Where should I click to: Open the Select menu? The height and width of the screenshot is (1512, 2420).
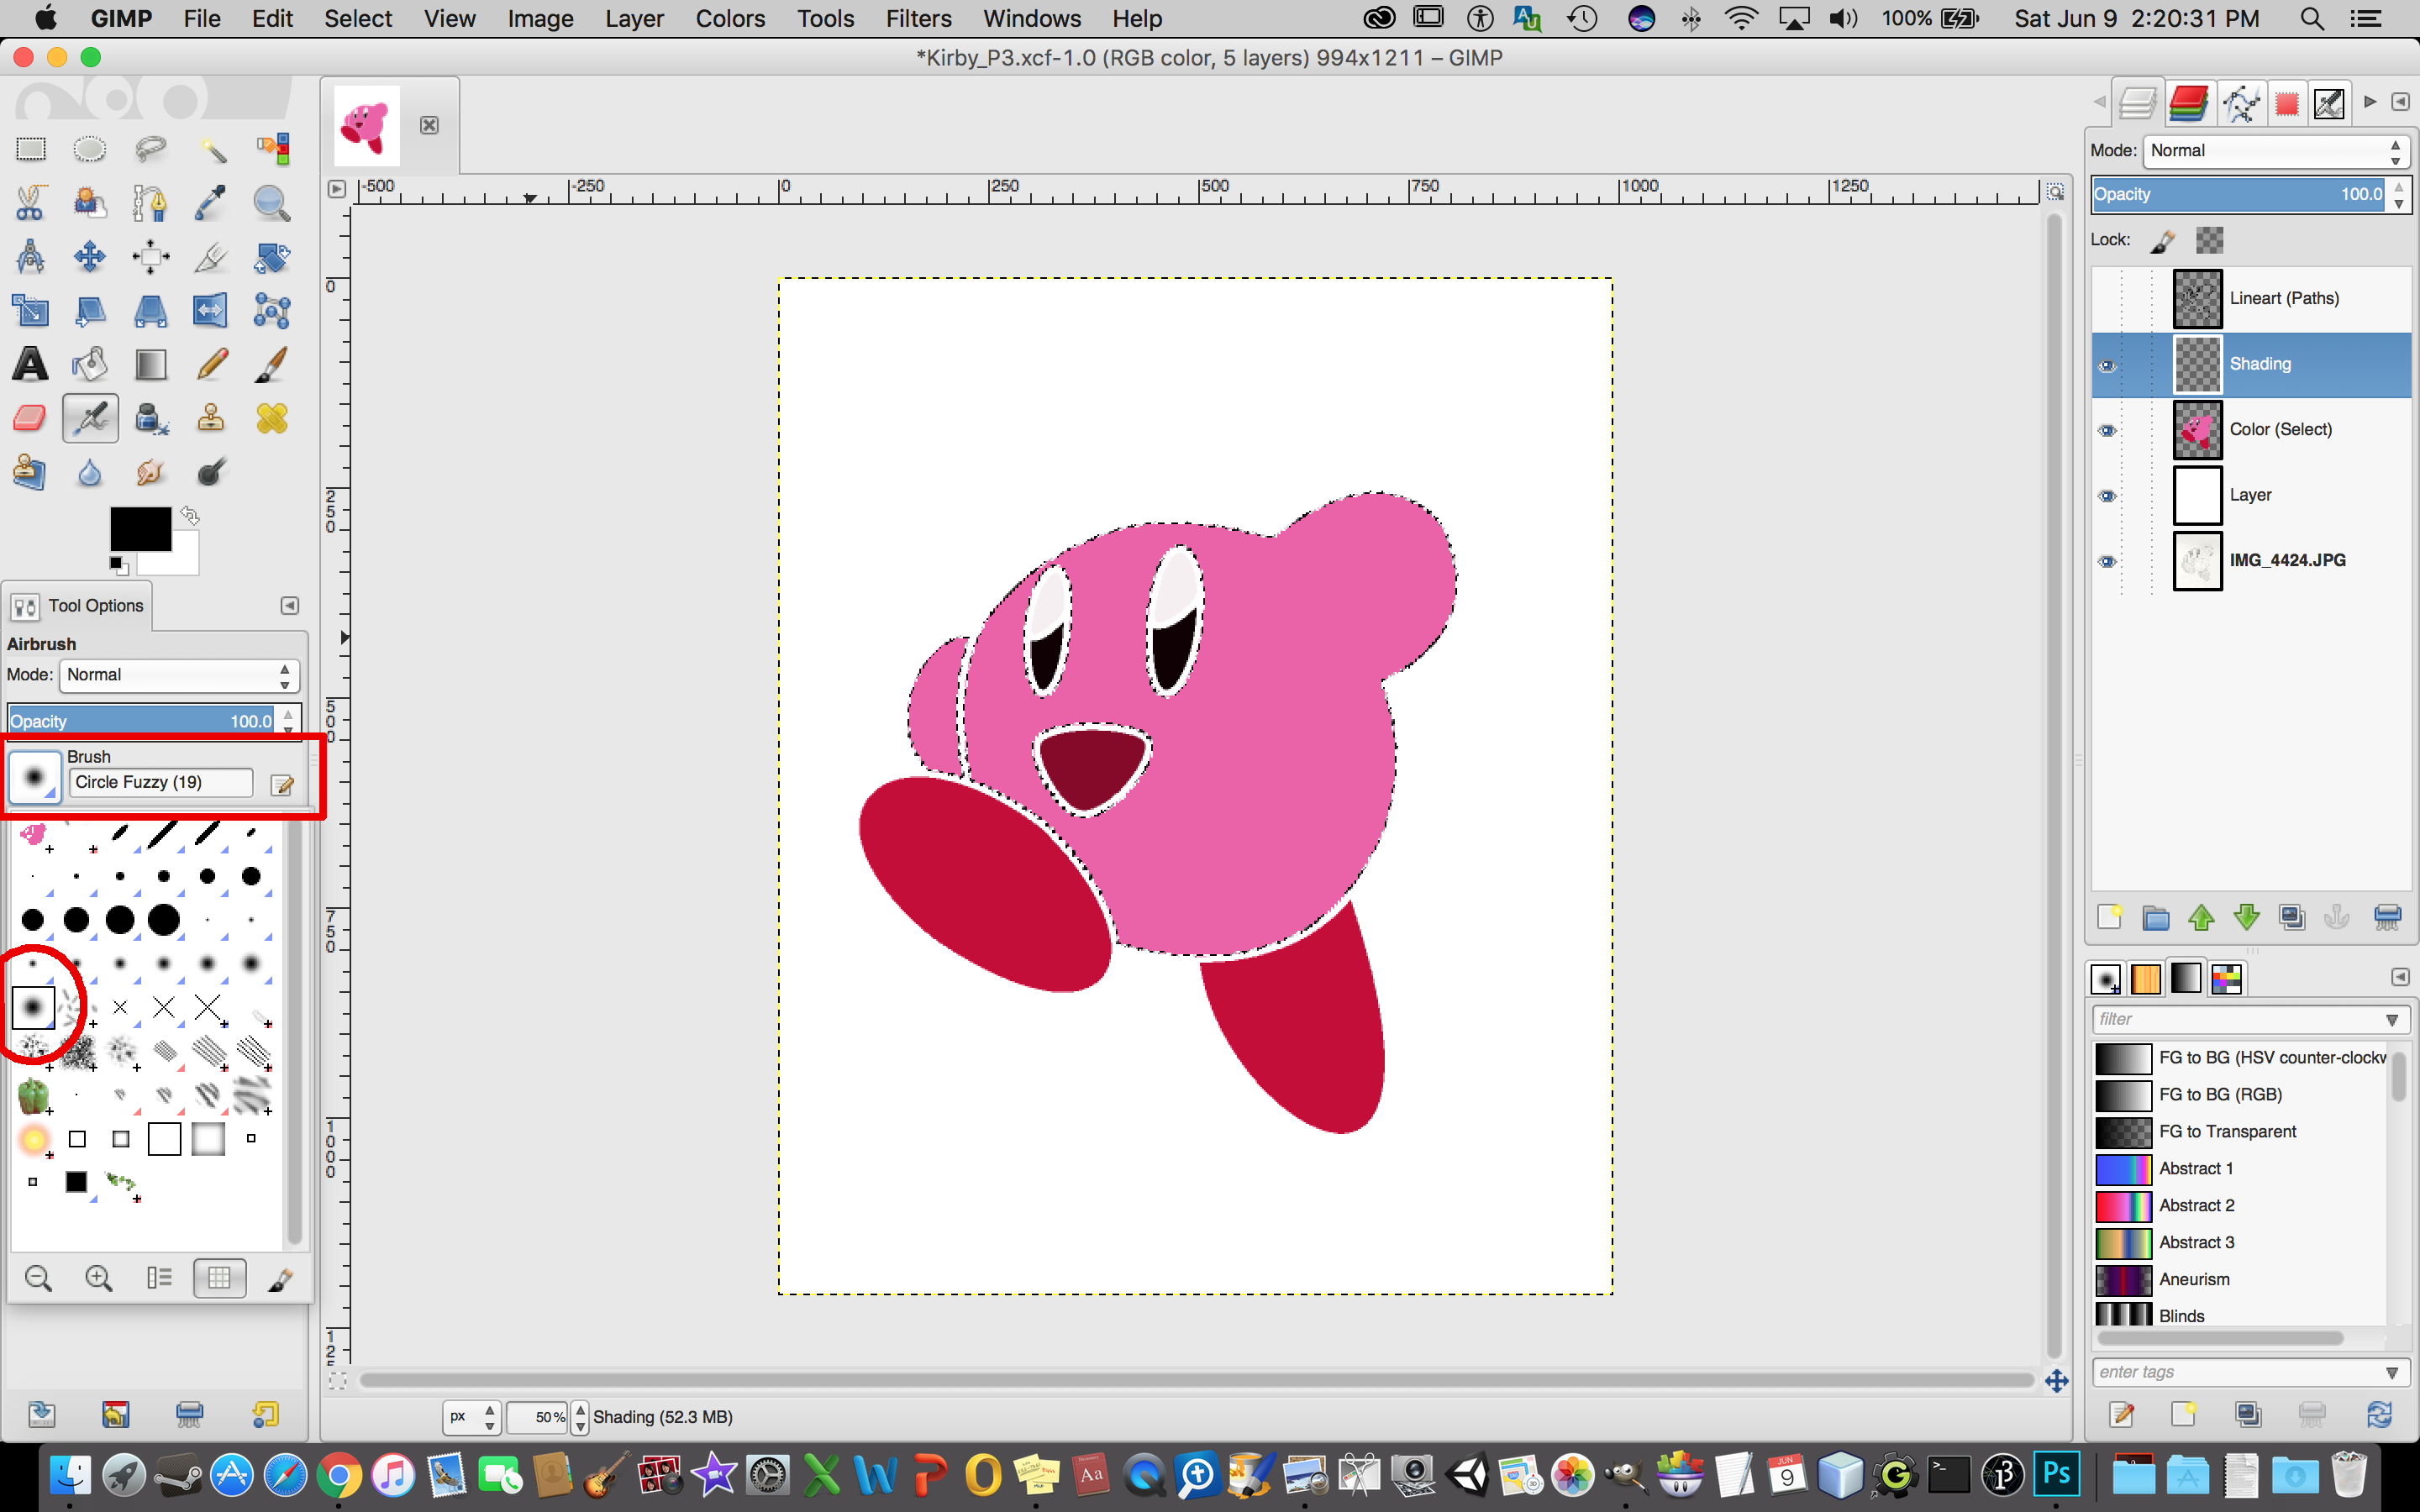tap(358, 19)
